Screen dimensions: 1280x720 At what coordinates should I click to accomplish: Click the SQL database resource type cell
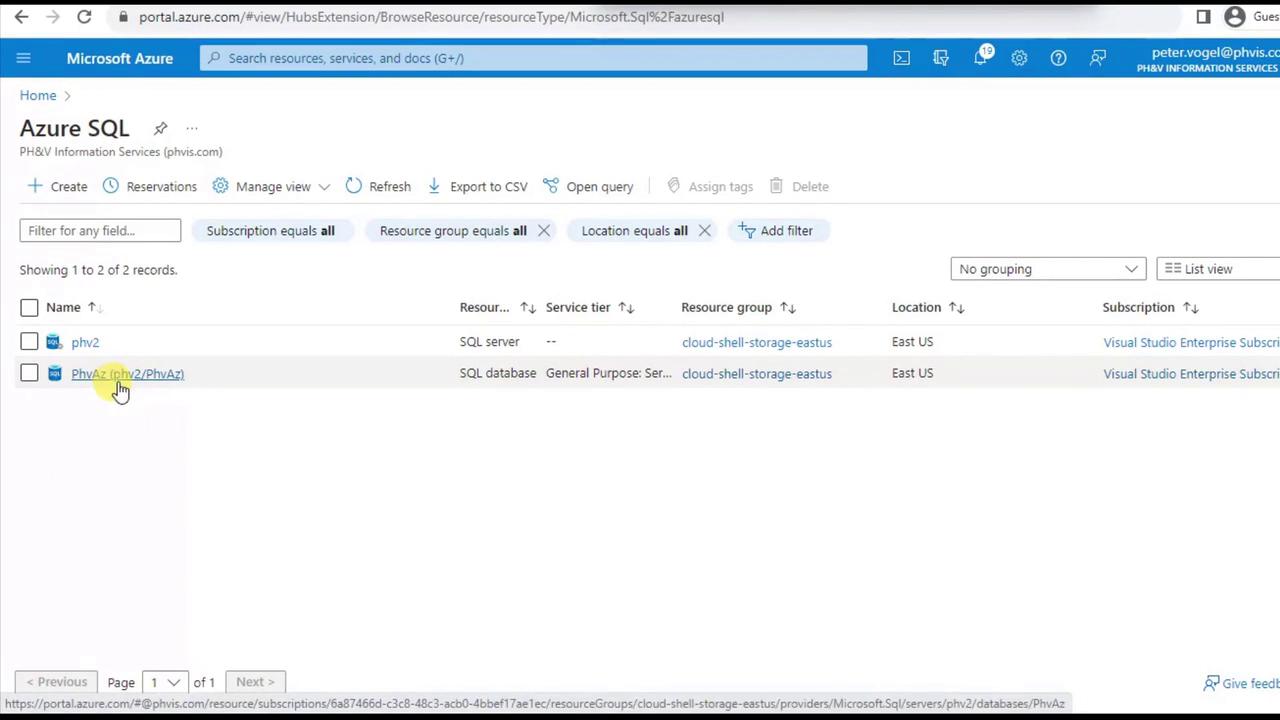(498, 374)
